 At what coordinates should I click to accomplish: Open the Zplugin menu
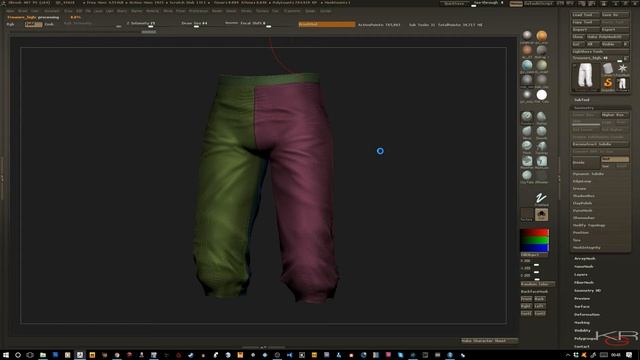click(310, 11)
